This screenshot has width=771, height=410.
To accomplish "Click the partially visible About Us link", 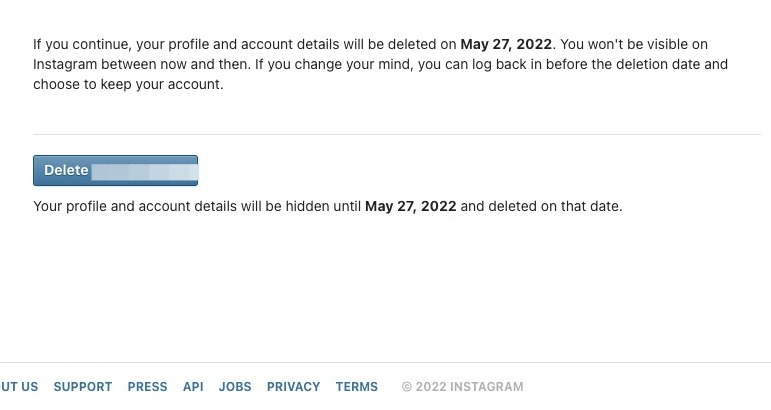I will pos(19,387).
